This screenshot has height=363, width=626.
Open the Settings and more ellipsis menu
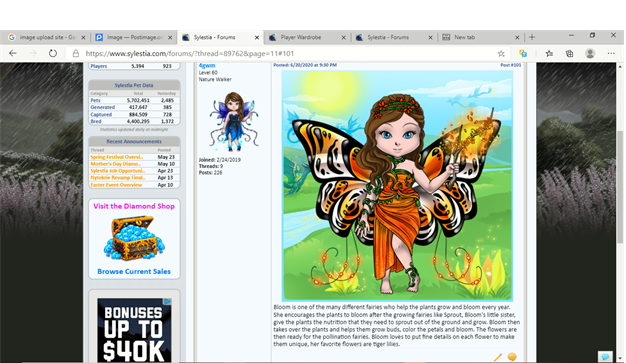(x=611, y=53)
